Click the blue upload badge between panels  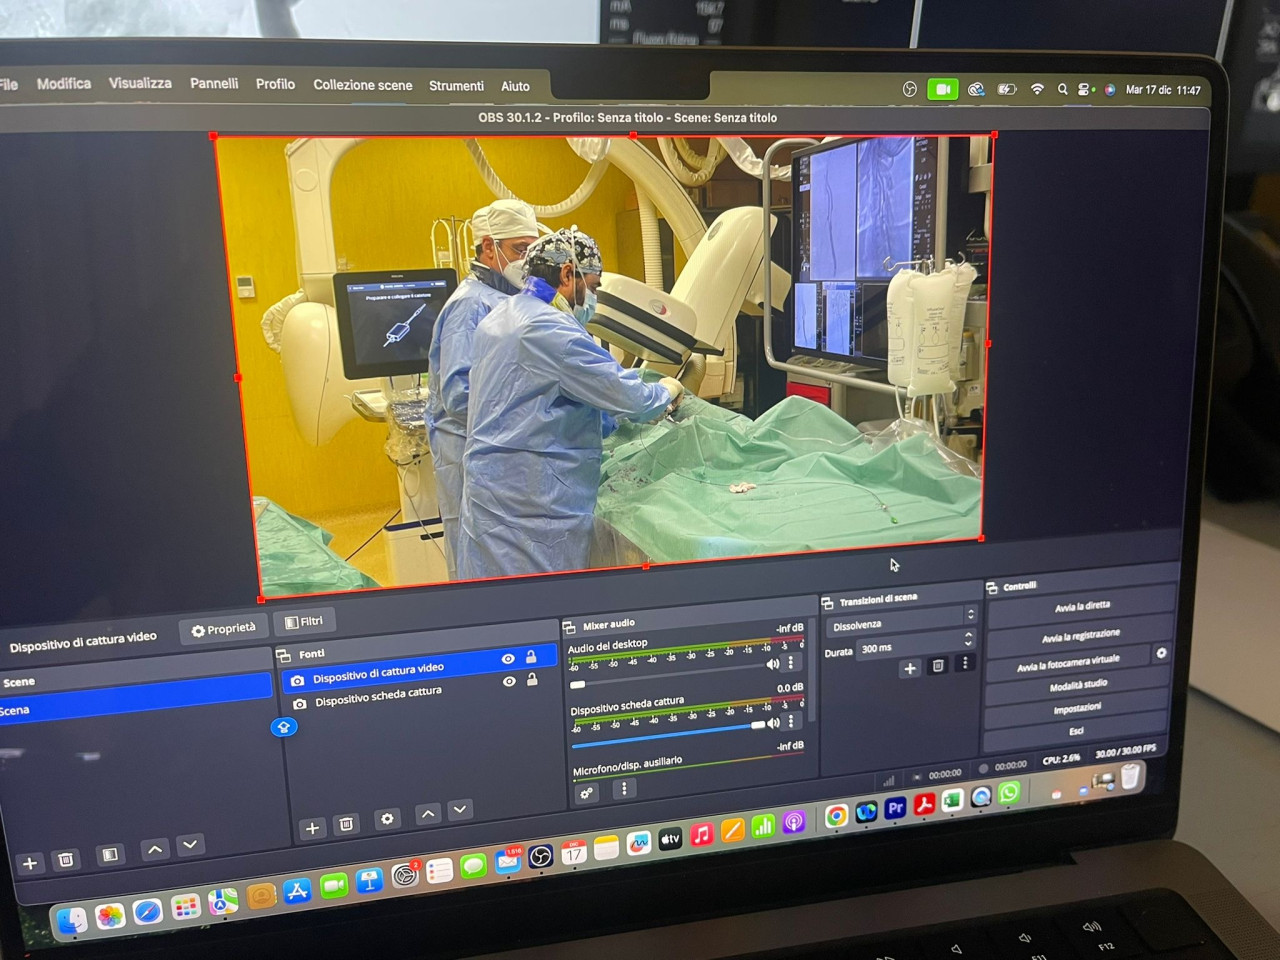284,727
